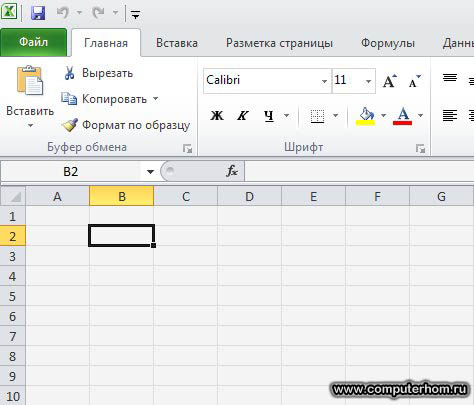Open Шрифт group dialog launcher

coord(421,149)
